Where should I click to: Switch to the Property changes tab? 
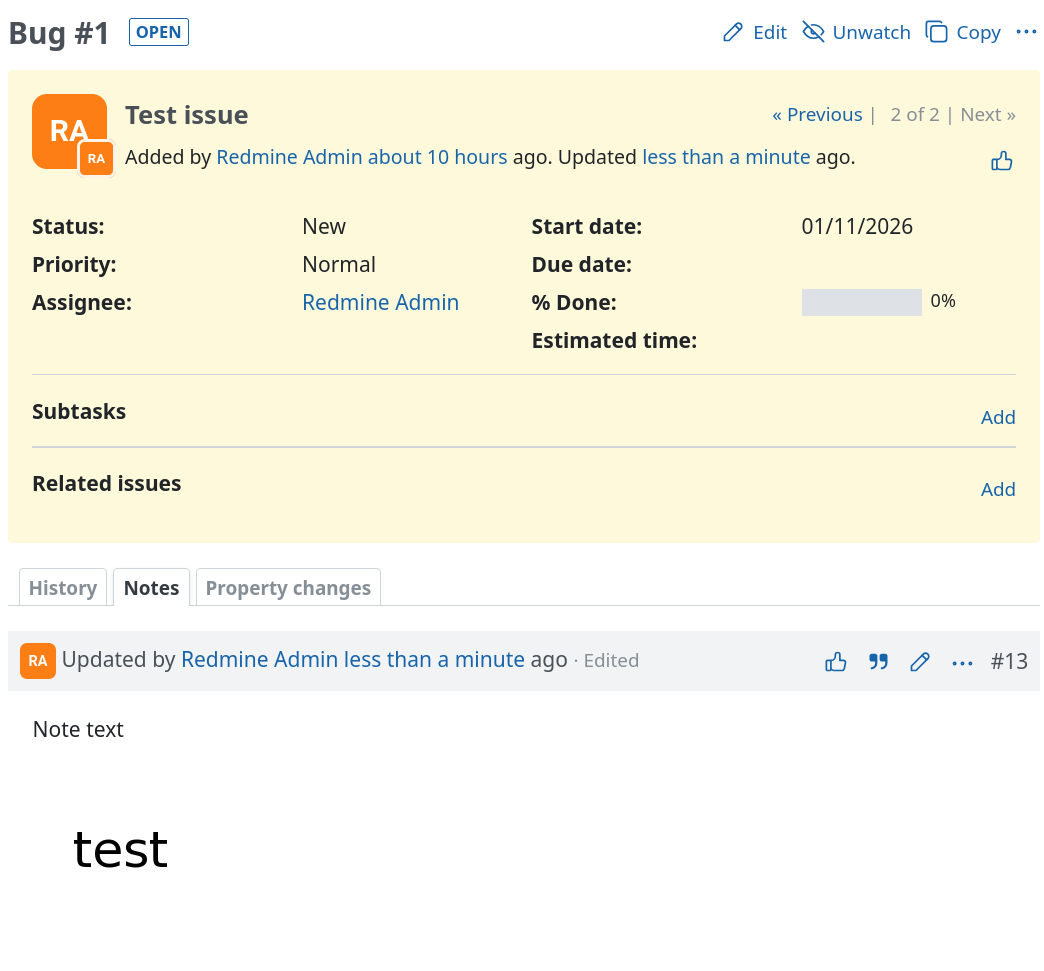[x=288, y=588]
